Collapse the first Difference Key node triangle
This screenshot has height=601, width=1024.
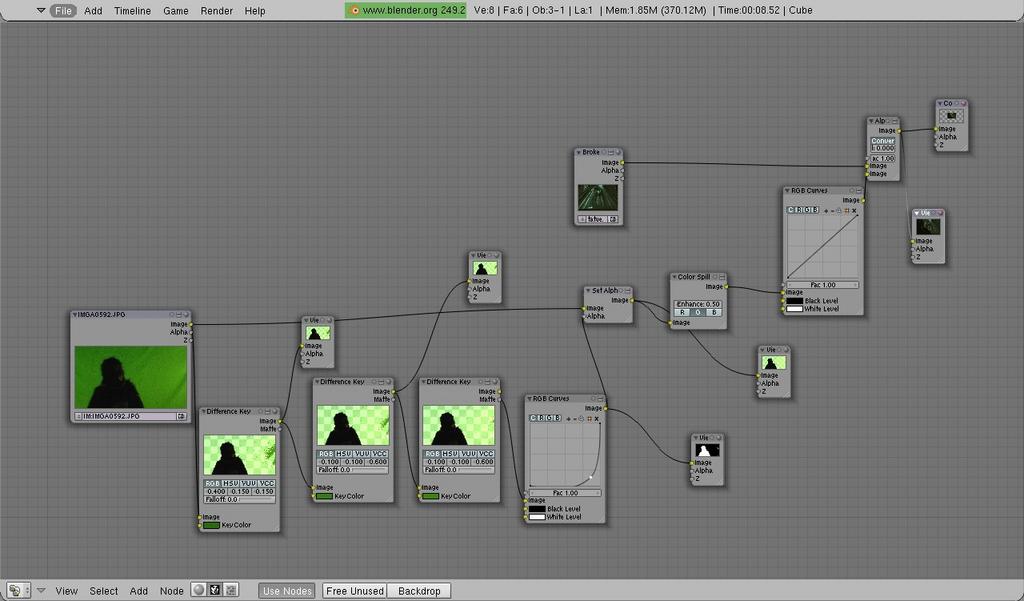pos(203,412)
